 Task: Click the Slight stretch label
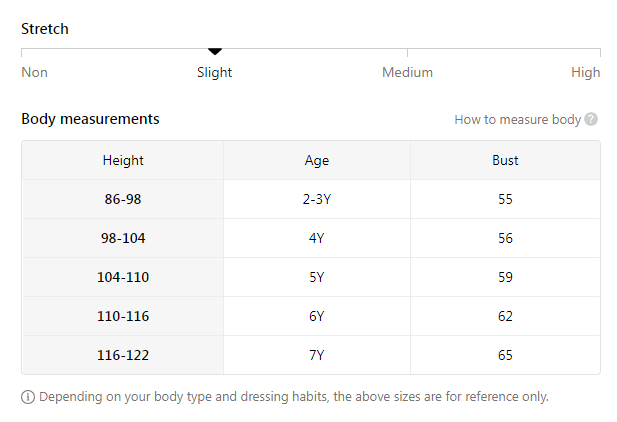point(215,72)
